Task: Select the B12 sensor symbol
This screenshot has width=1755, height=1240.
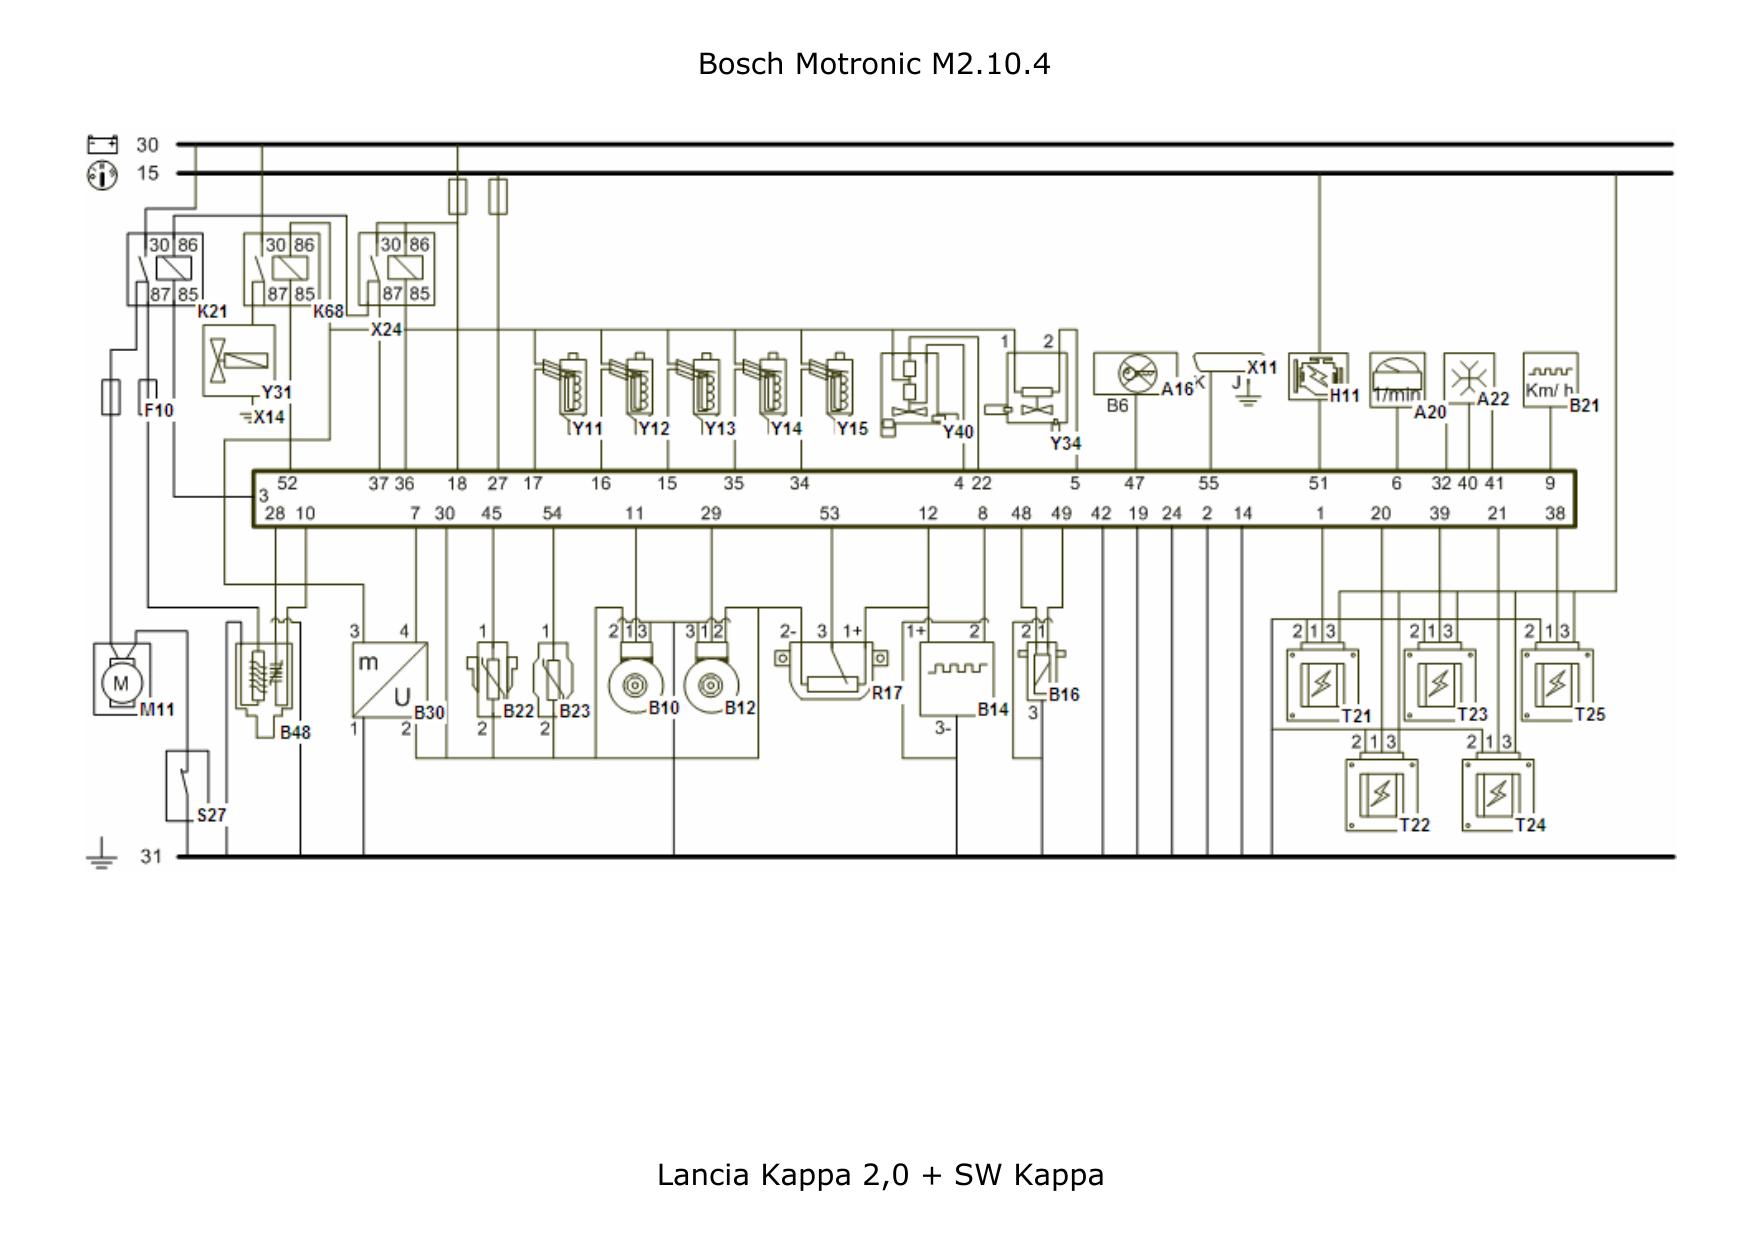Action: [x=712, y=680]
